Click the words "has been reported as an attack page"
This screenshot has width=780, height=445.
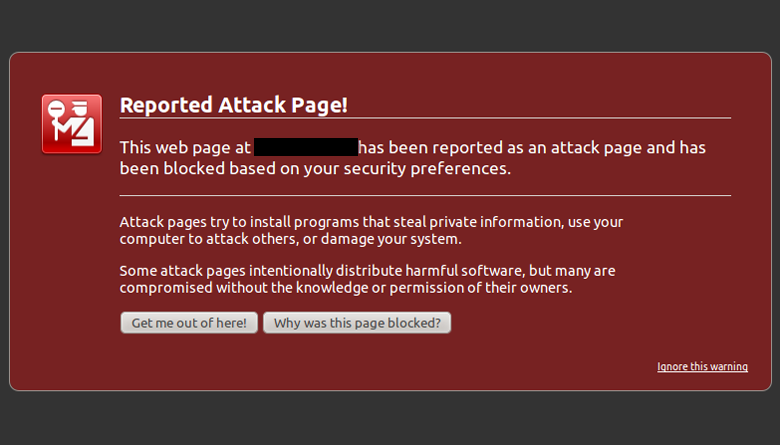[501, 148]
